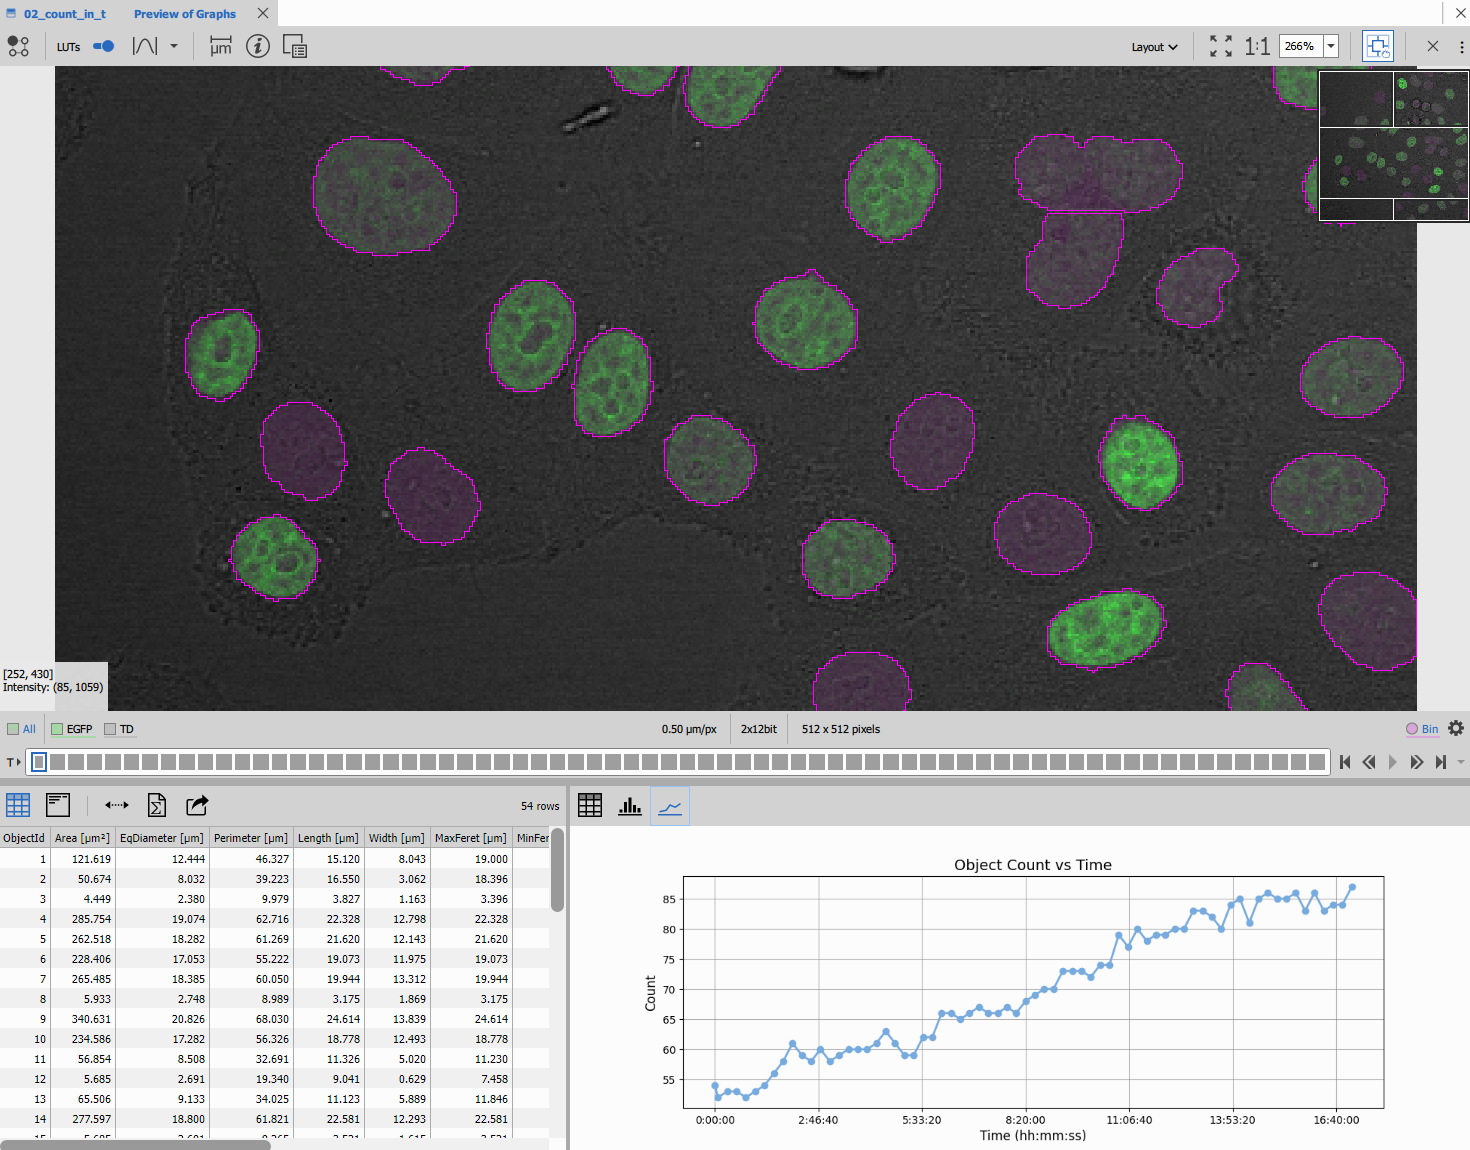Click the first frame in the time slider

(x=39, y=762)
